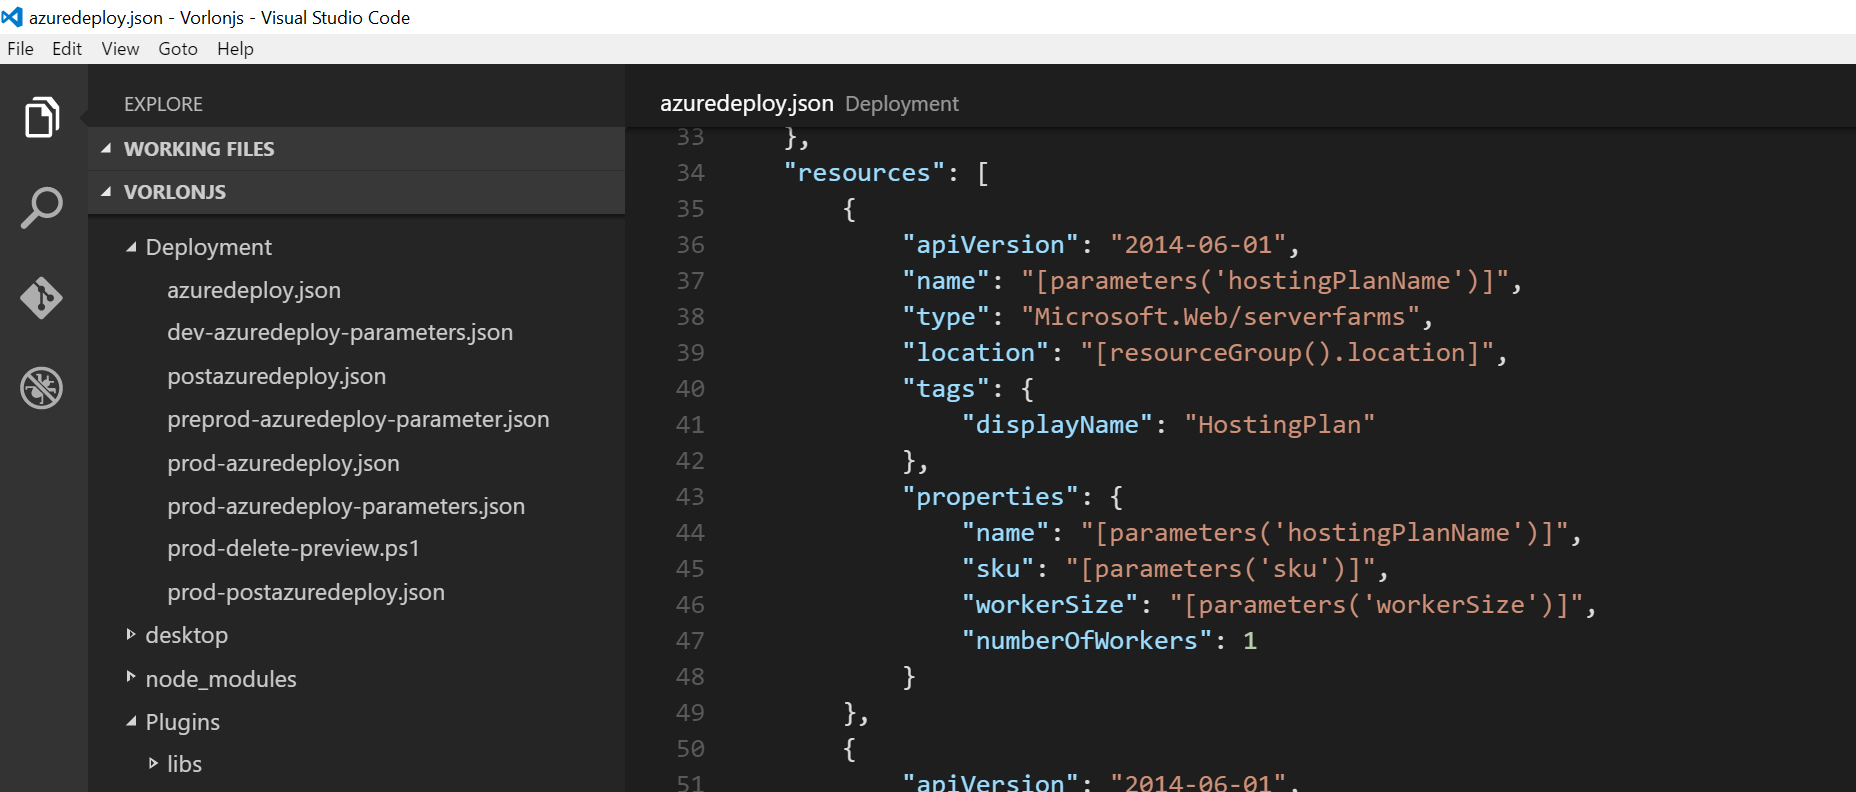Click the "workerSize" key on line 46
The width and height of the screenshot is (1856, 792).
[x=1049, y=605]
